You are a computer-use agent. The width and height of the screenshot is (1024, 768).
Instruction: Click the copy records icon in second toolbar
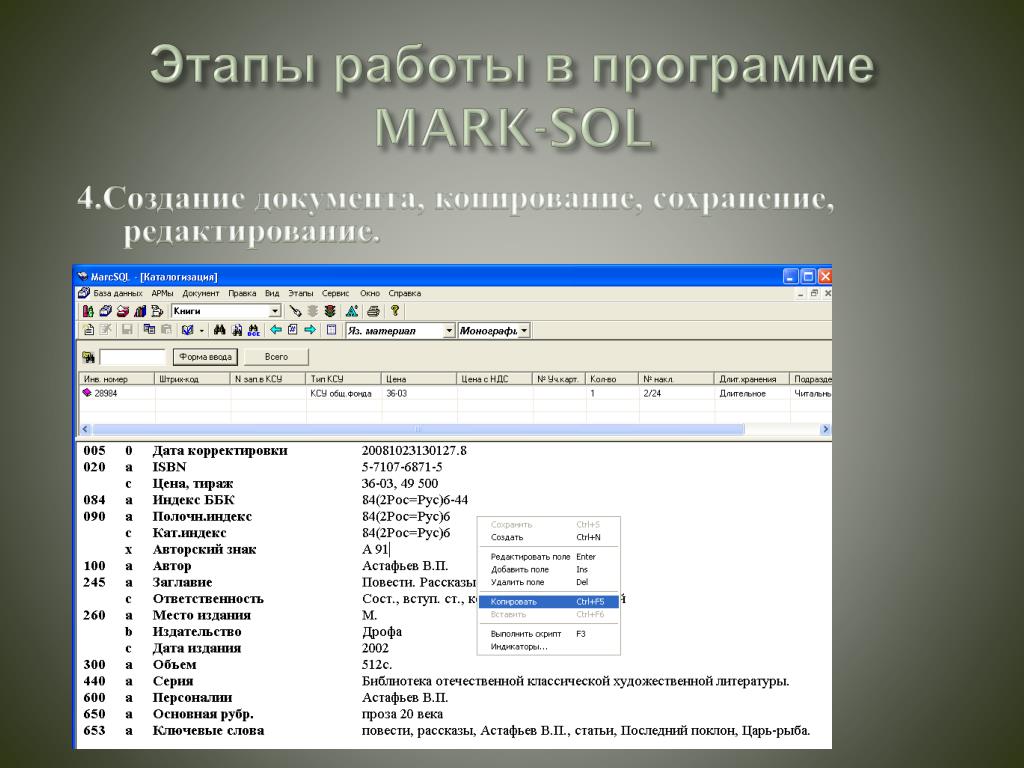click(150, 329)
